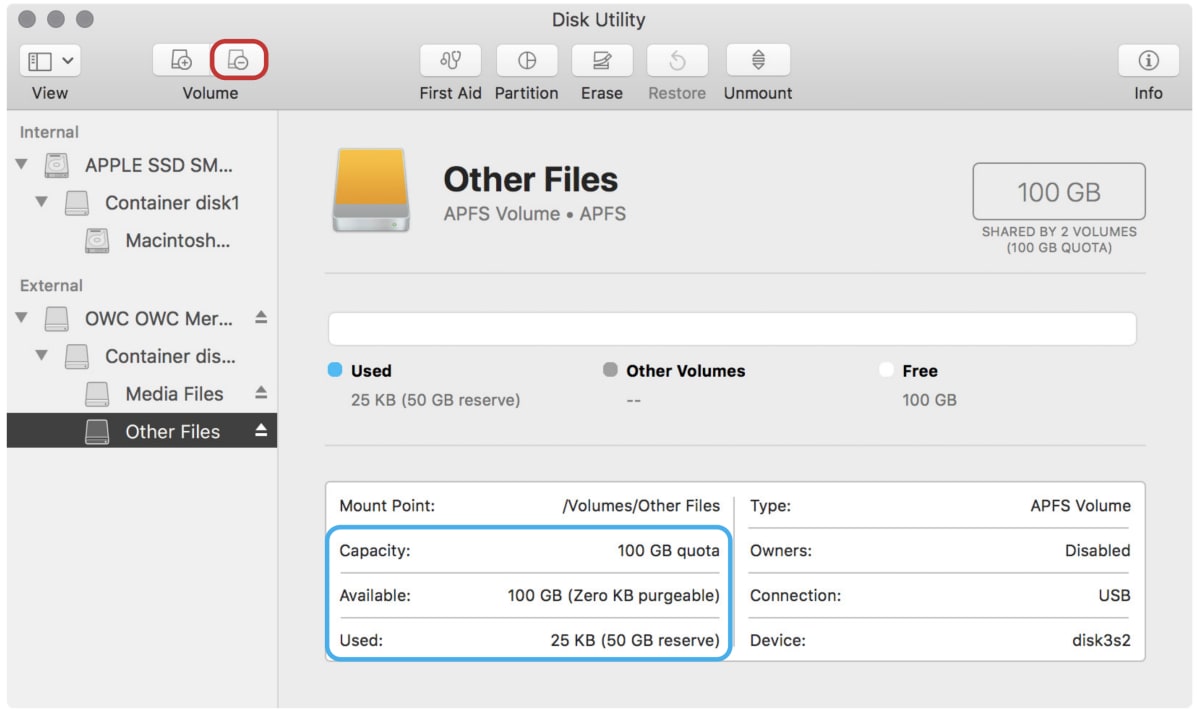Eject the Media Files volume
Viewport: 1200px width, 715px height.
tap(261, 393)
